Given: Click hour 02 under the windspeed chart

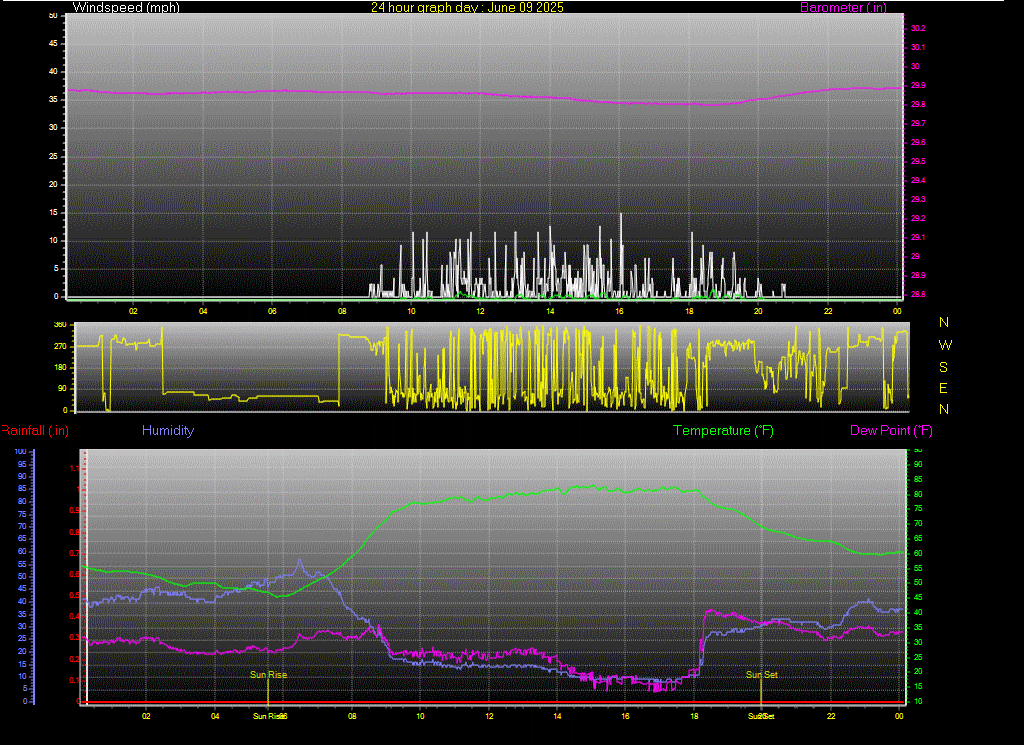Looking at the screenshot, I should point(133,311).
